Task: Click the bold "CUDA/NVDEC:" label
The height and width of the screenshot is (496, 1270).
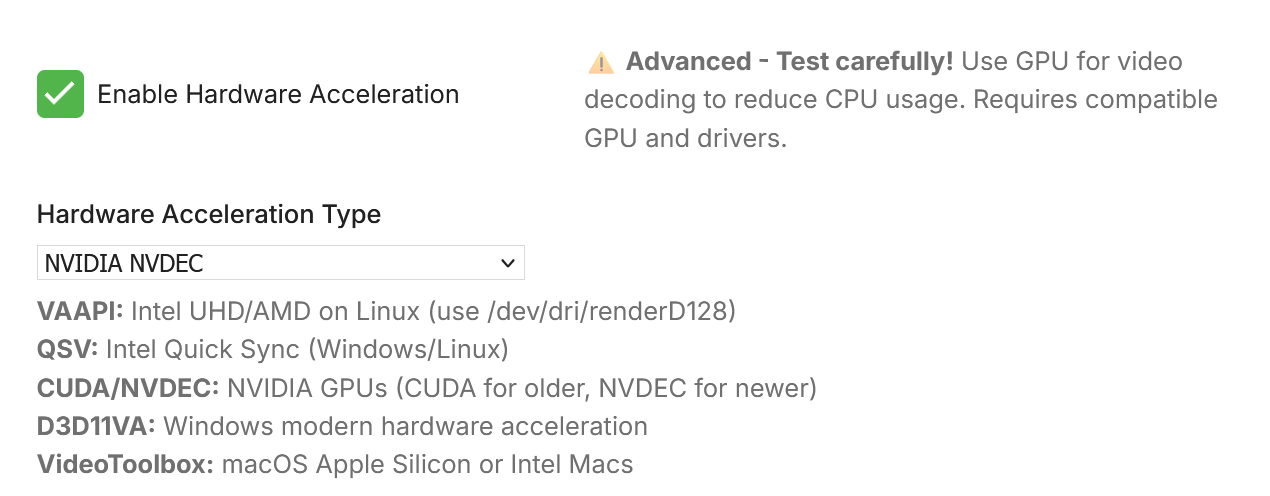Action: pos(127,388)
